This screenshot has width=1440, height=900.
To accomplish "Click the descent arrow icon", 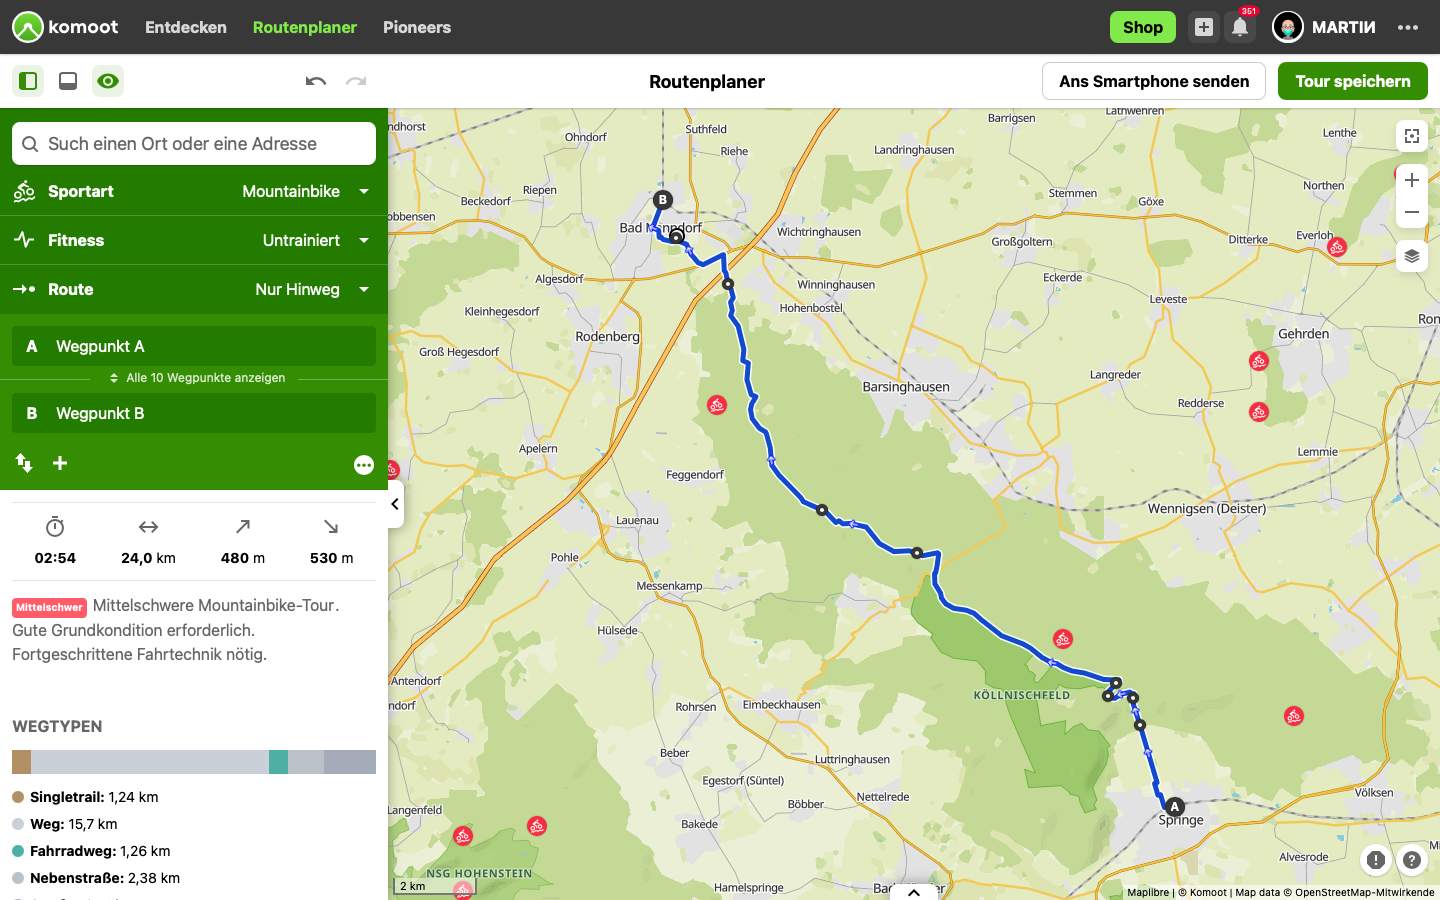I will tap(331, 526).
